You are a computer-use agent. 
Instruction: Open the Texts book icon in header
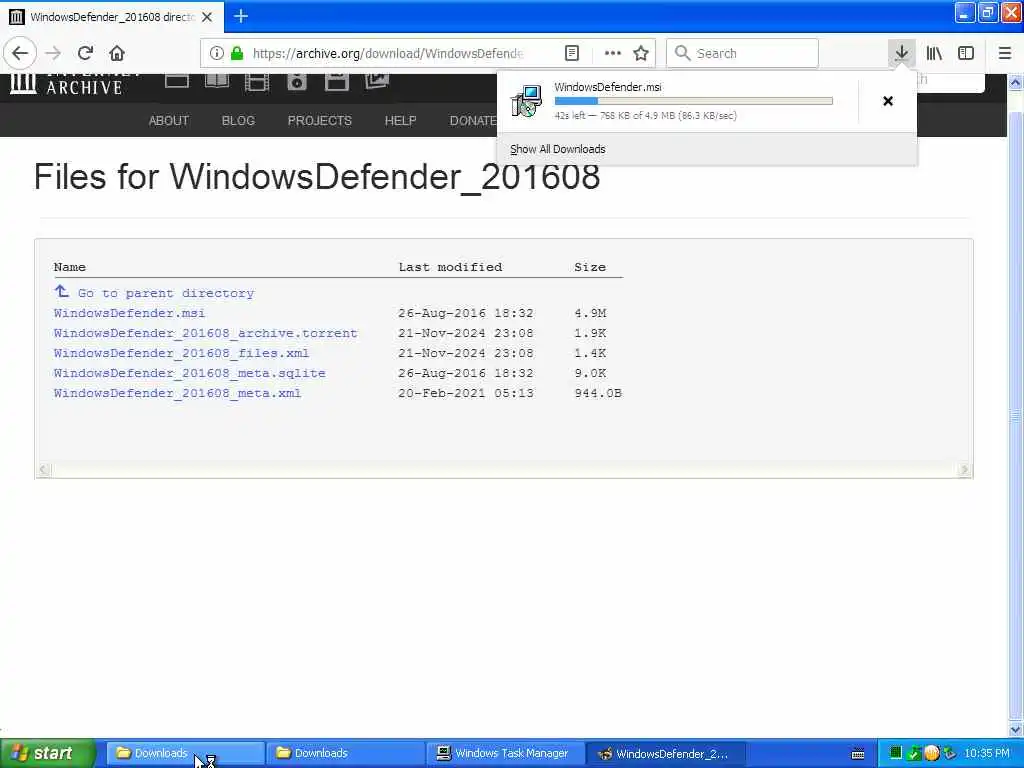(217, 81)
